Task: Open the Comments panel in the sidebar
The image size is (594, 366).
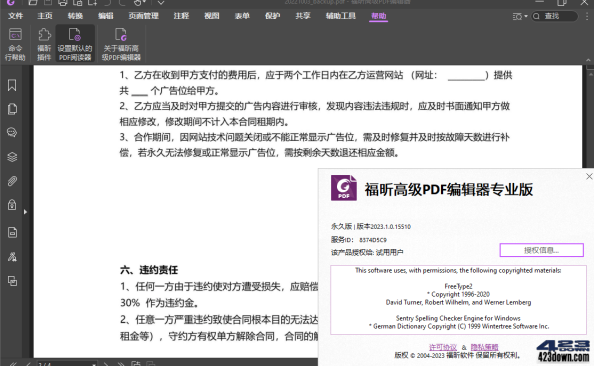Action: click(12, 133)
